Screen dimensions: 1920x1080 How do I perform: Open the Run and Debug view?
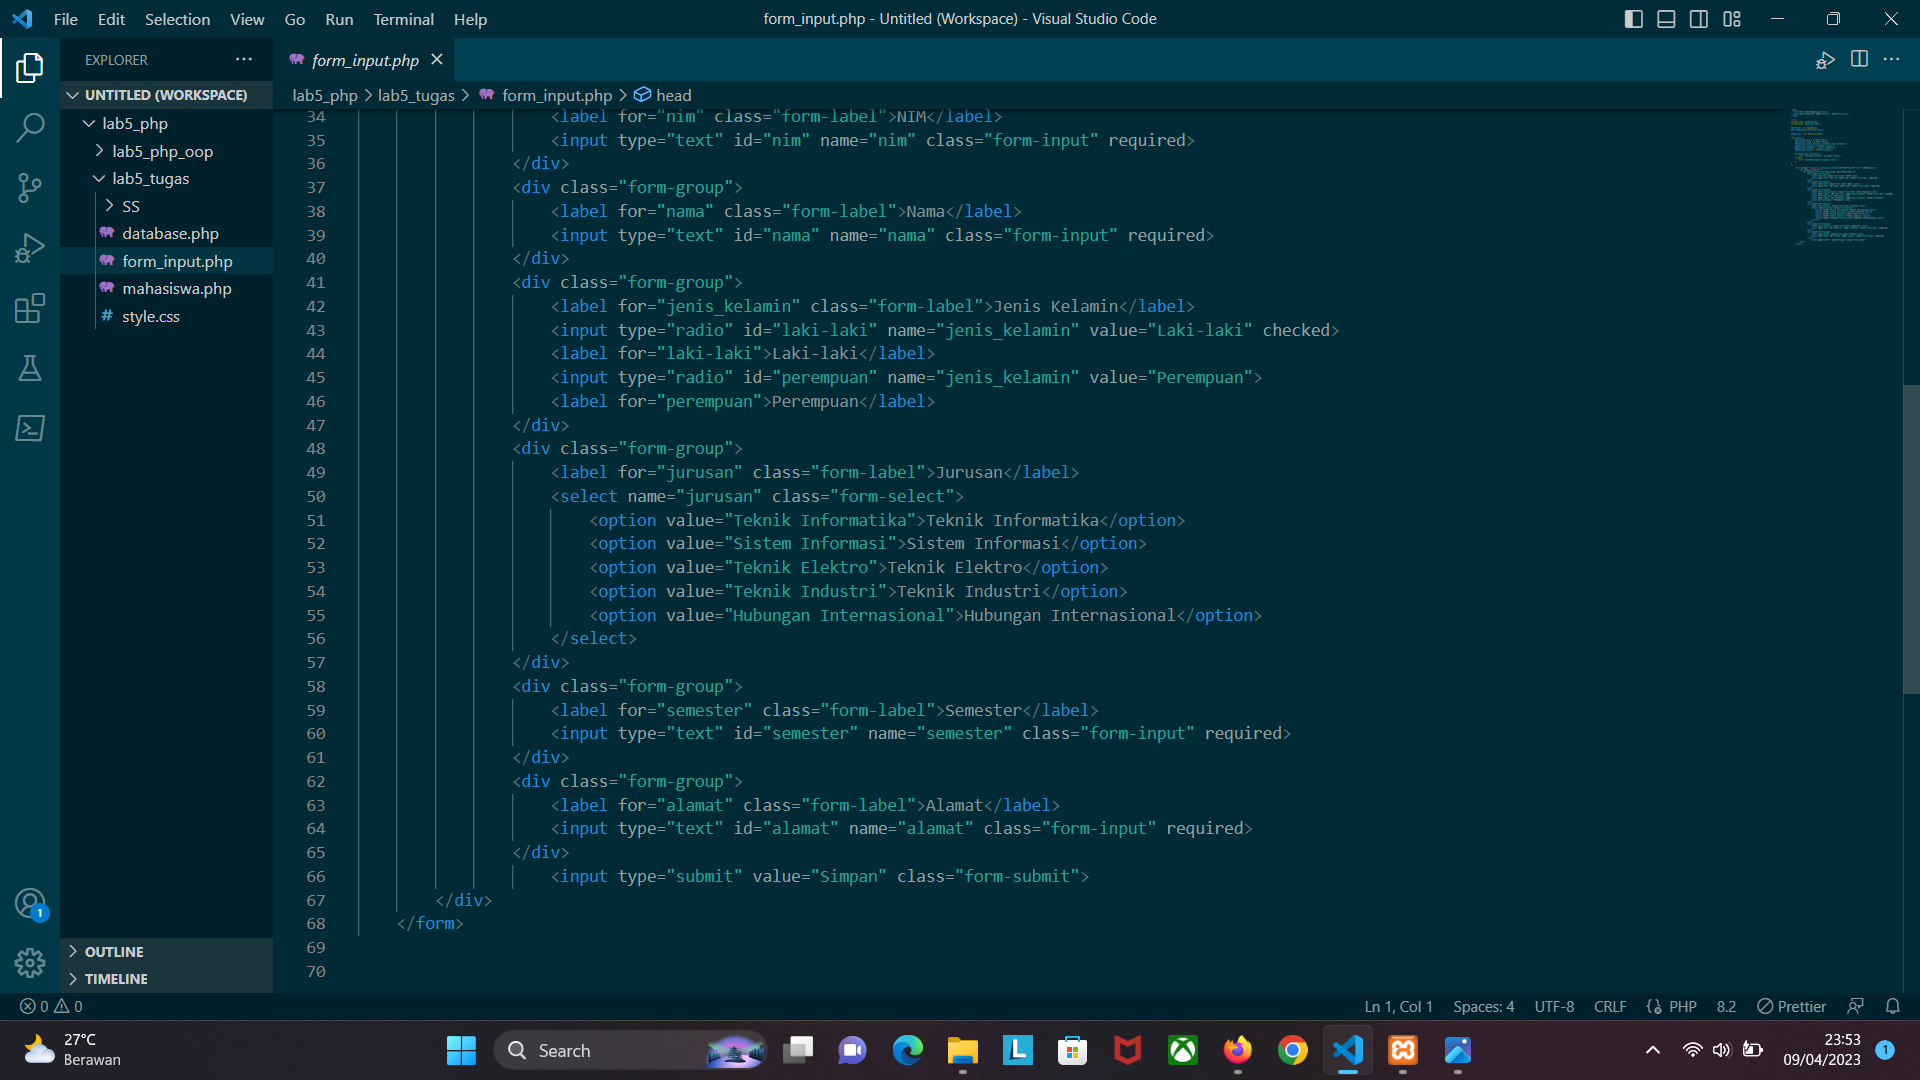pyautogui.click(x=30, y=247)
